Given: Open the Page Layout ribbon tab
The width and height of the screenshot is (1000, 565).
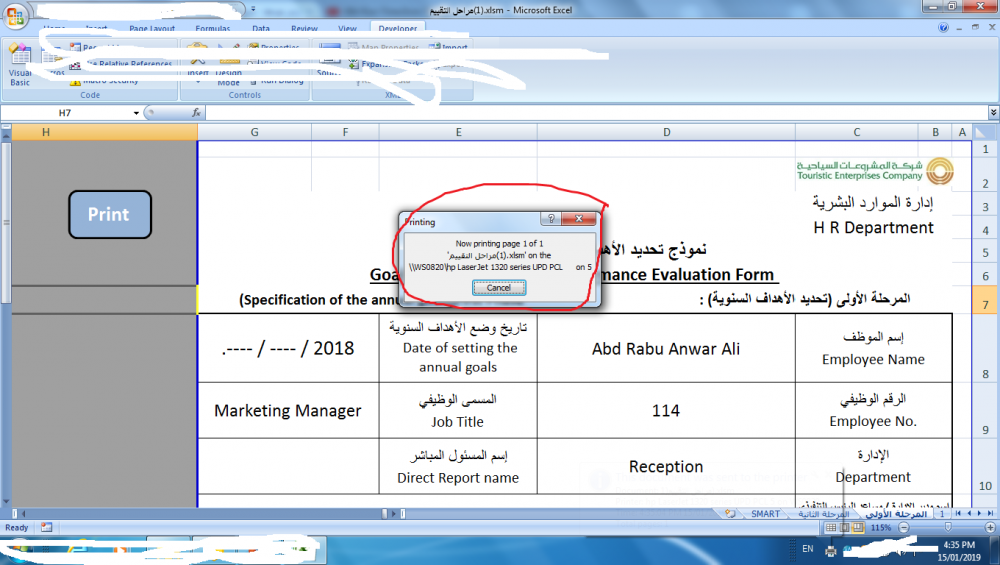Looking at the screenshot, I should 152,28.
